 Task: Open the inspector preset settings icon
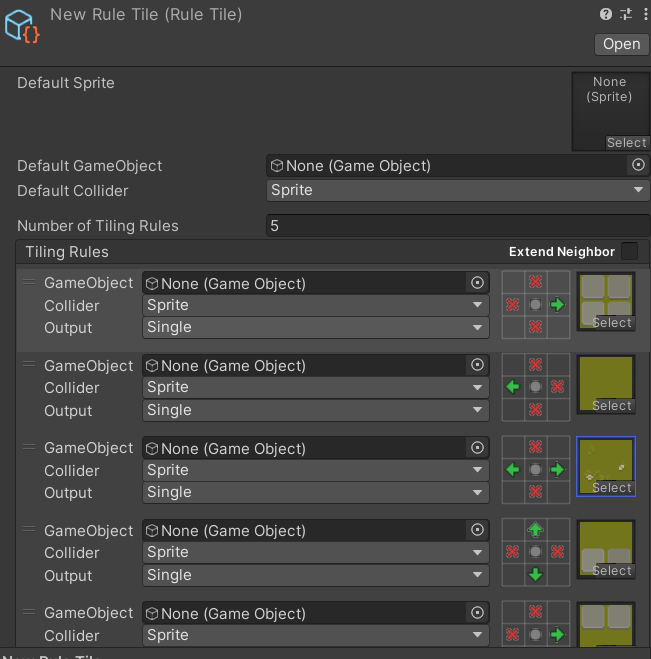point(626,14)
